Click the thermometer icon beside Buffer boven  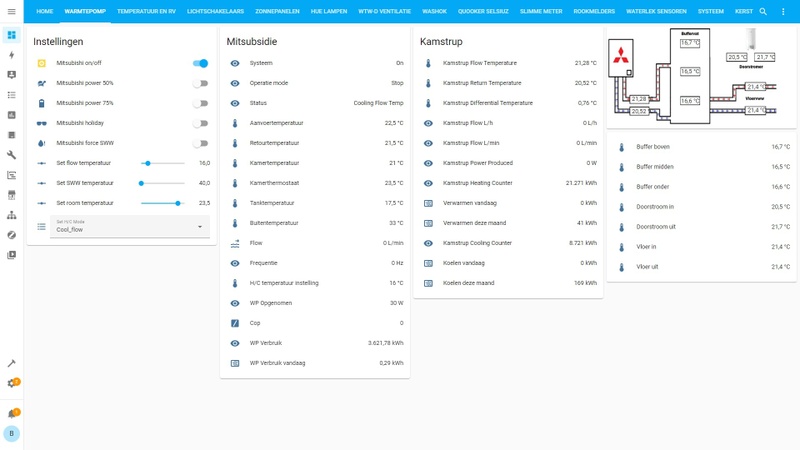pos(621,147)
